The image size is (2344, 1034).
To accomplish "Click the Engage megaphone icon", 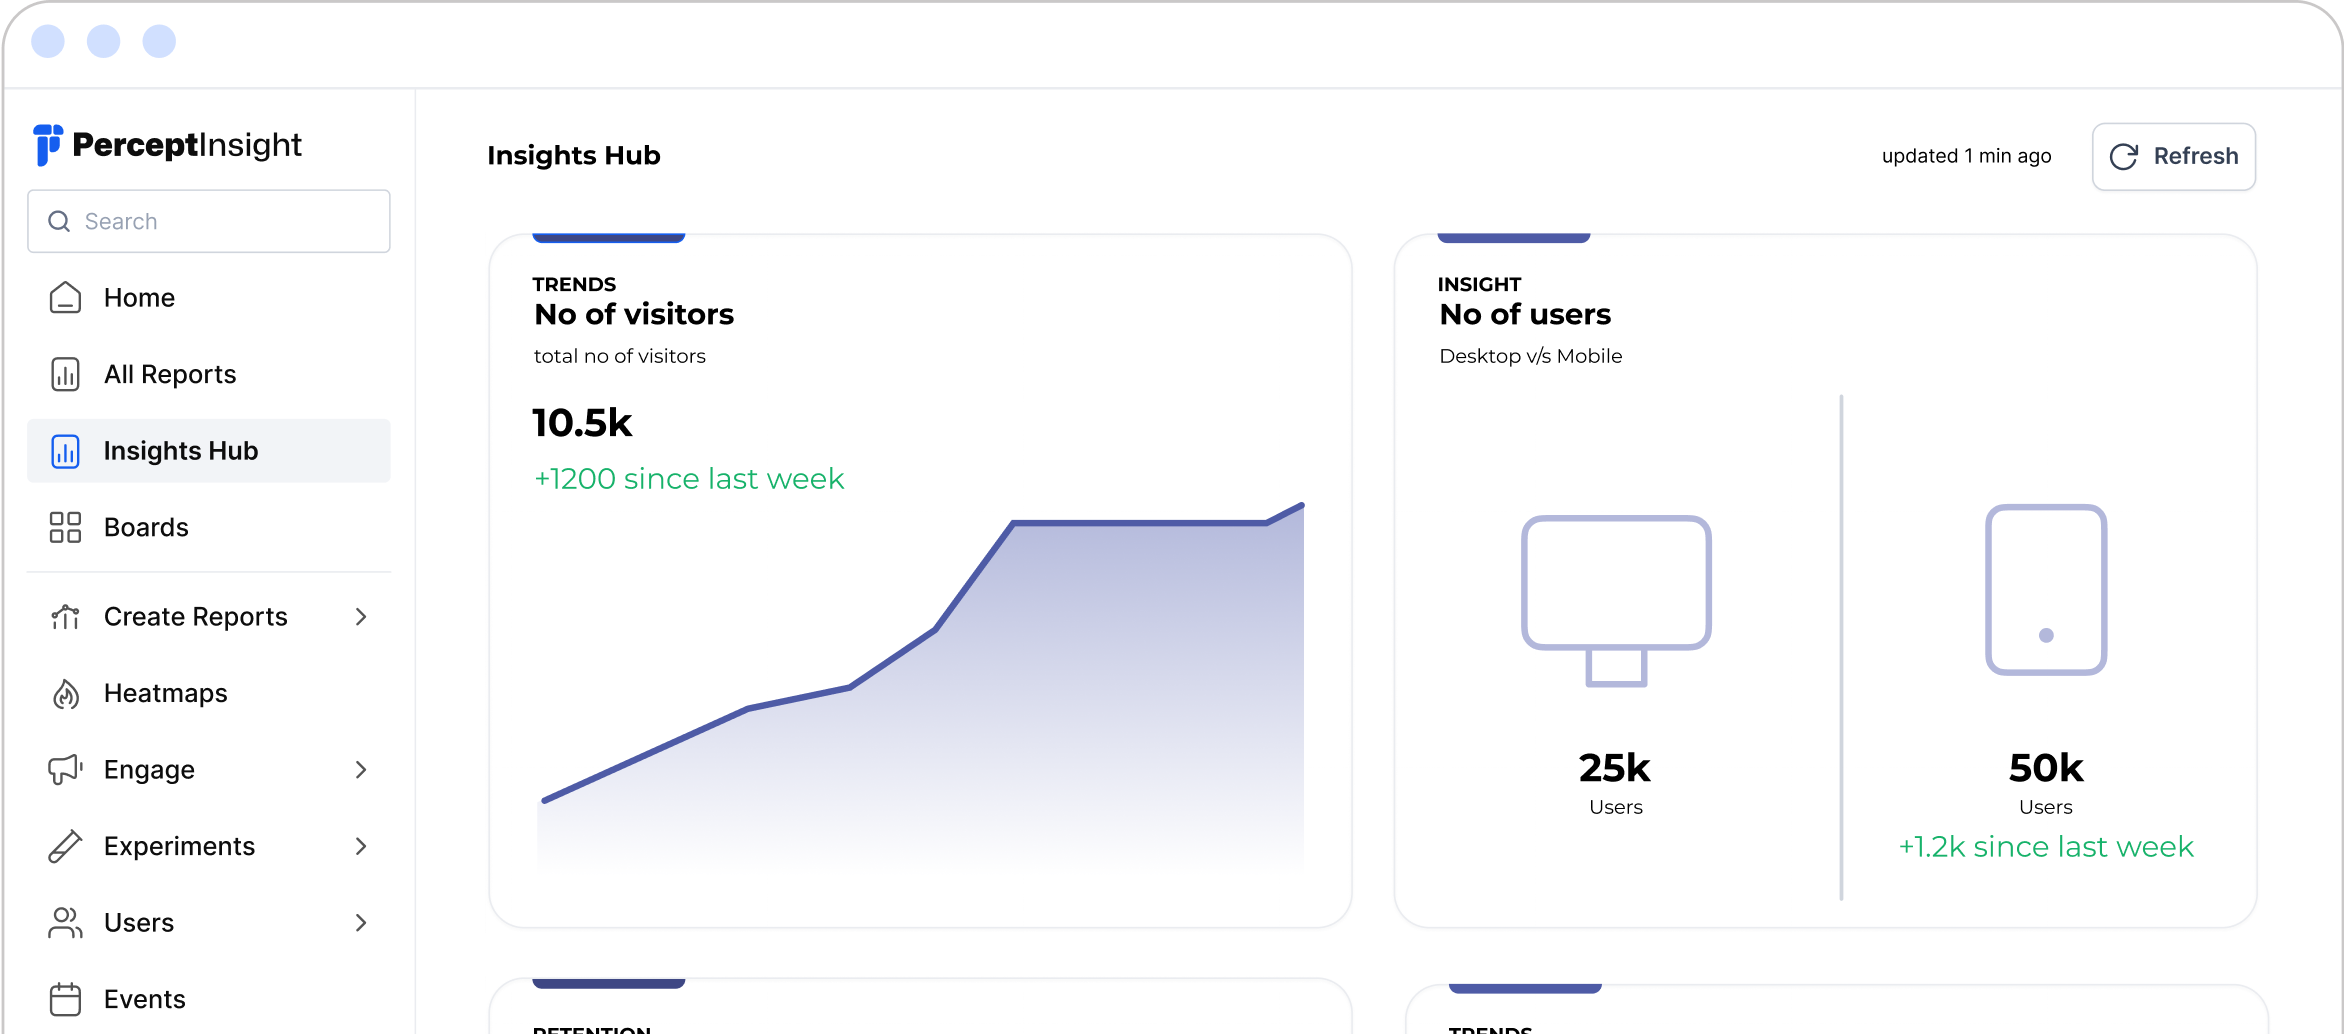I will pos(65,770).
